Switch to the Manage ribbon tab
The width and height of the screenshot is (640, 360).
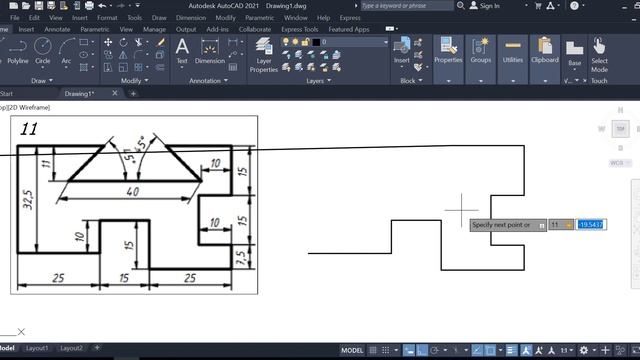(154, 29)
